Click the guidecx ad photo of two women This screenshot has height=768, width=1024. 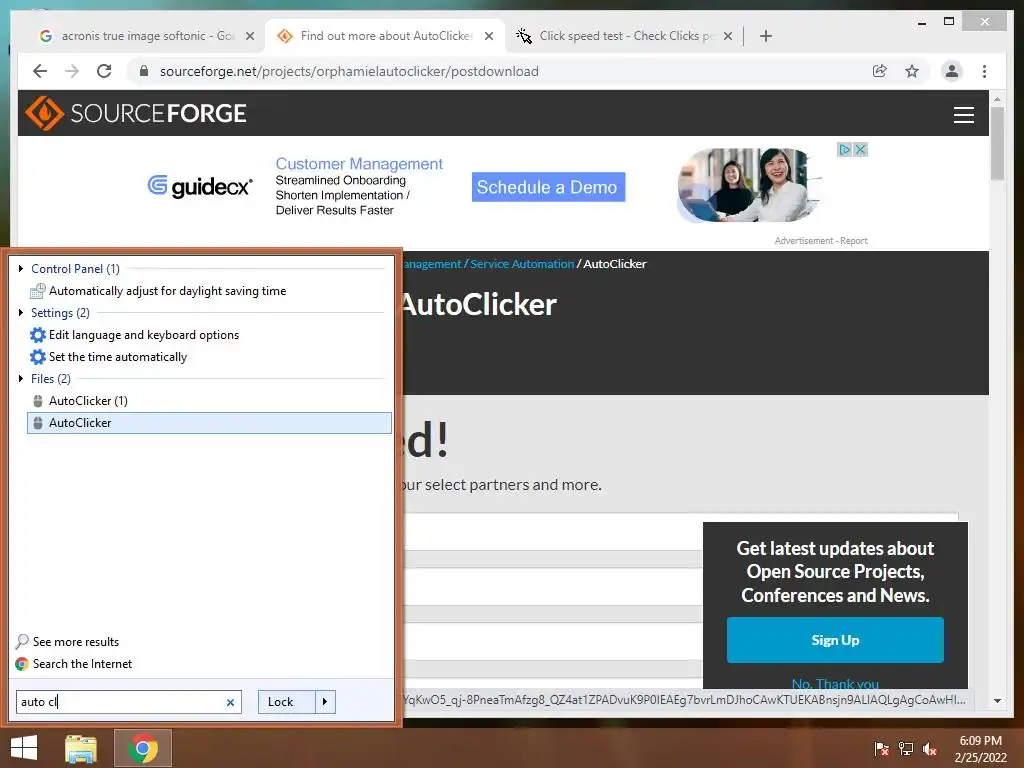[748, 185]
